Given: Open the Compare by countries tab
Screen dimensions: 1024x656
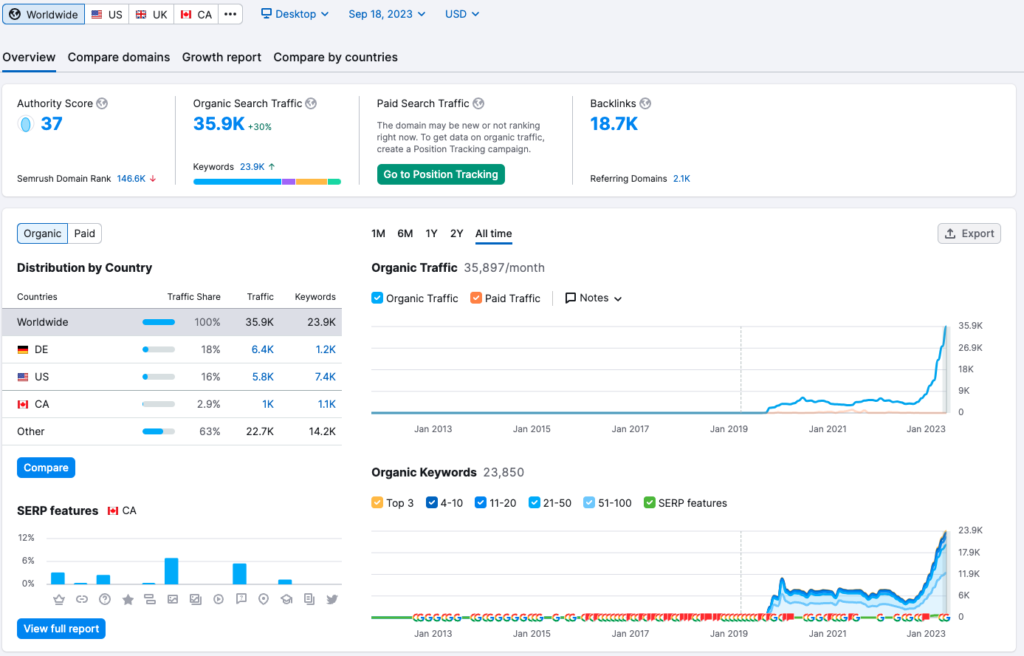Looking at the screenshot, I should (336, 57).
